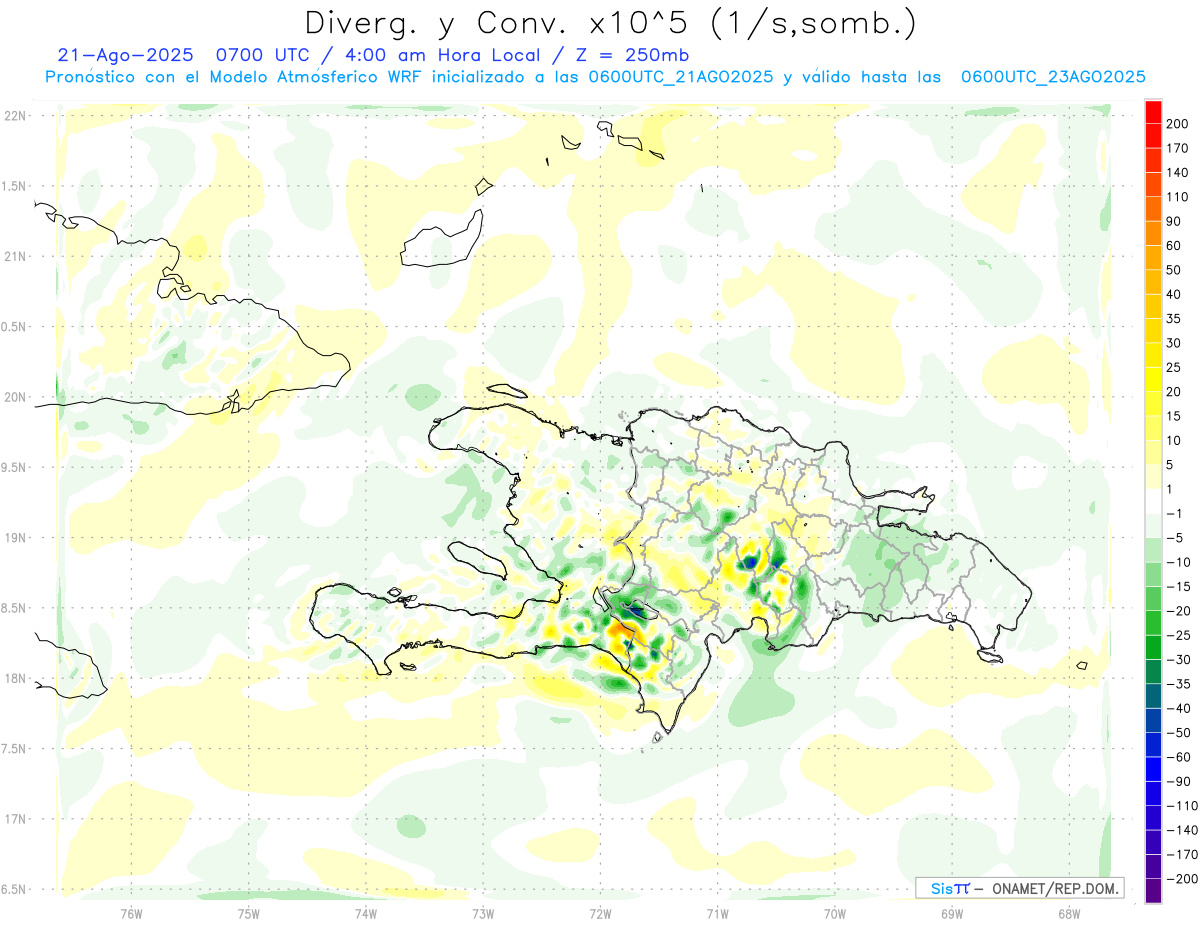Click the latitude label "9.5N"

[x=15, y=468]
